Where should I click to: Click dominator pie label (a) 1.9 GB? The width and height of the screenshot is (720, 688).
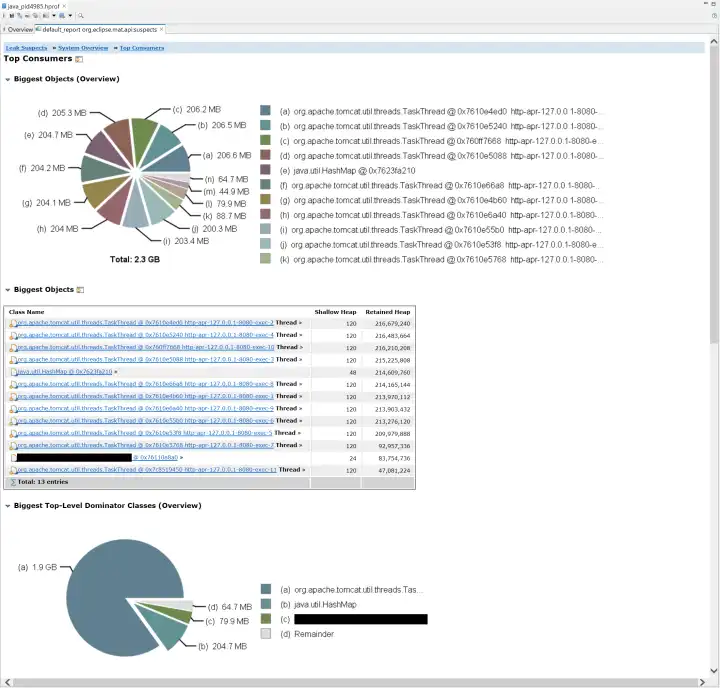coord(37,567)
